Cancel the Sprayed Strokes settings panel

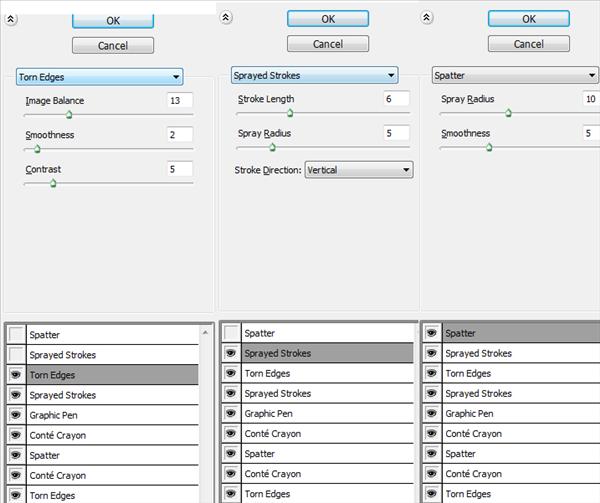[x=328, y=44]
